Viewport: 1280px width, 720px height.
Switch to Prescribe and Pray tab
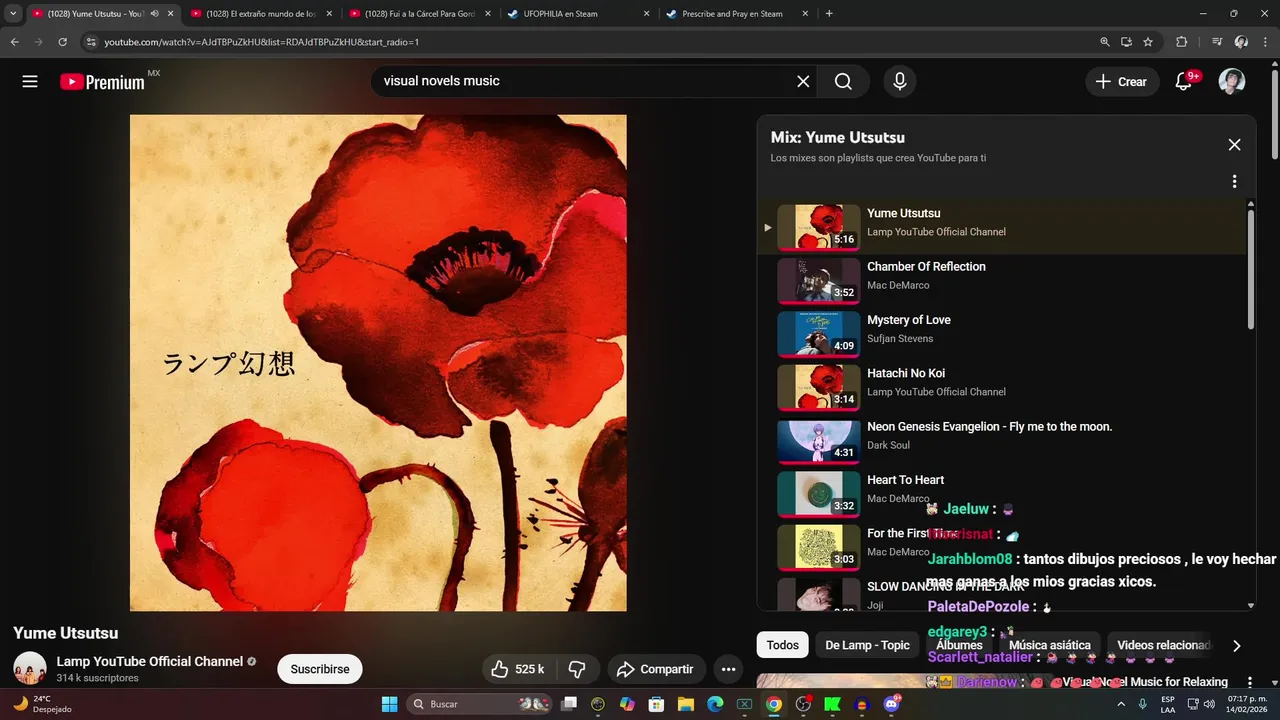[x=737, y=14]
